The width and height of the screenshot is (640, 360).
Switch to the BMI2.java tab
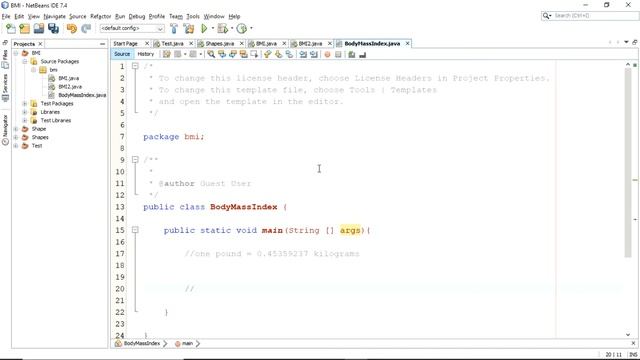tap(310, 44)
